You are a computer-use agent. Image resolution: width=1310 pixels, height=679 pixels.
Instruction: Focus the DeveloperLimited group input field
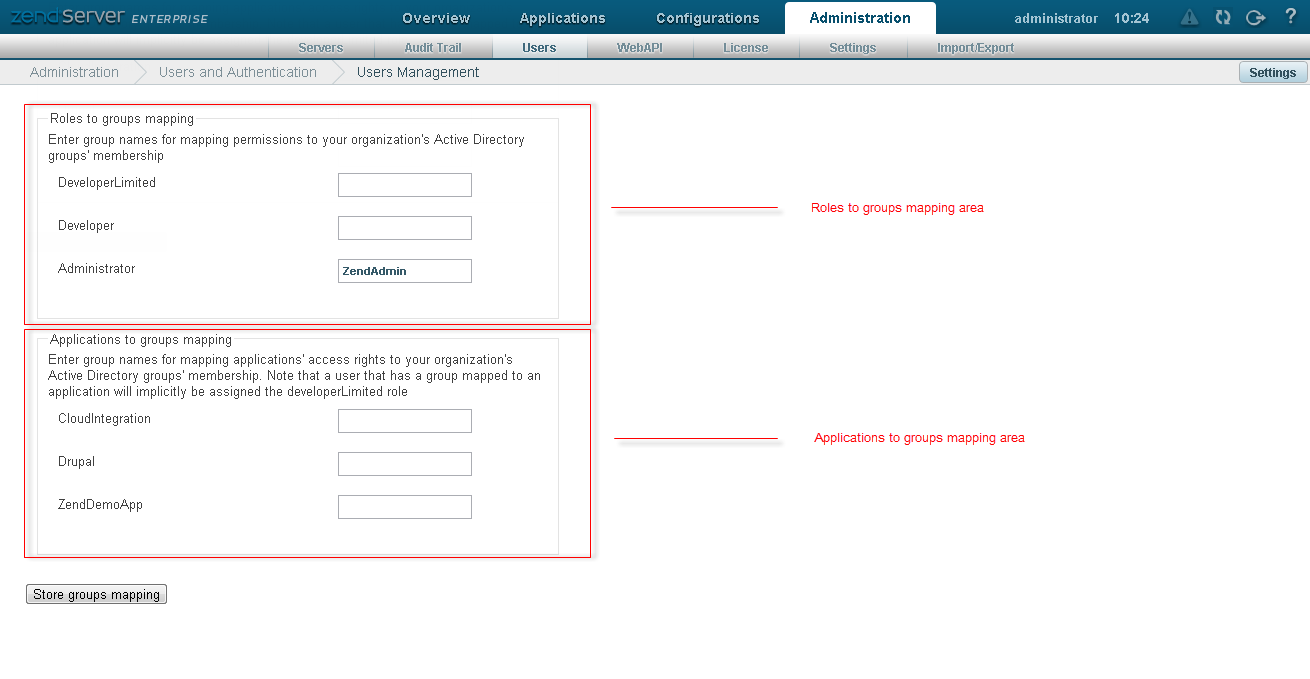tap(404, 185)
